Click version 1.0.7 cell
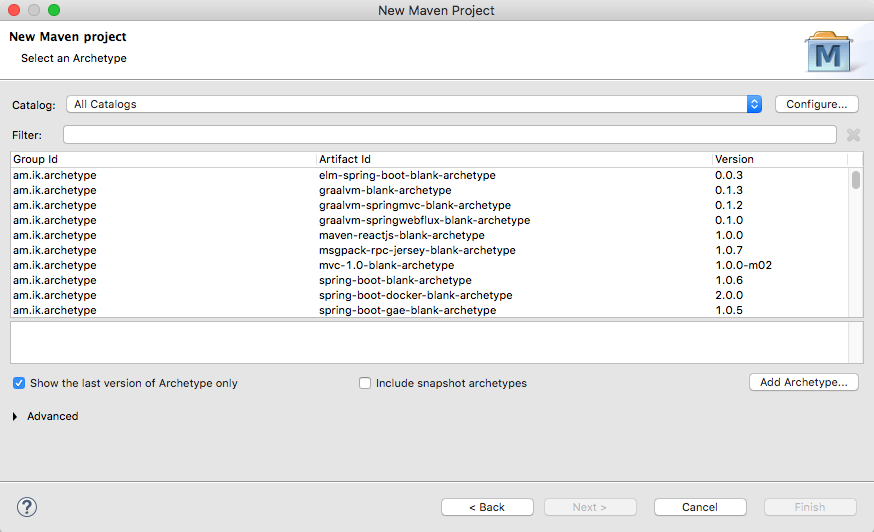 click(x=729, y=250)
